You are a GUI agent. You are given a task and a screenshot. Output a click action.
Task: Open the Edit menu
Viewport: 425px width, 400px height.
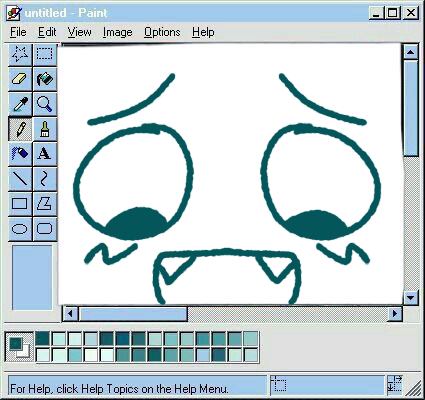coord(47,32)
